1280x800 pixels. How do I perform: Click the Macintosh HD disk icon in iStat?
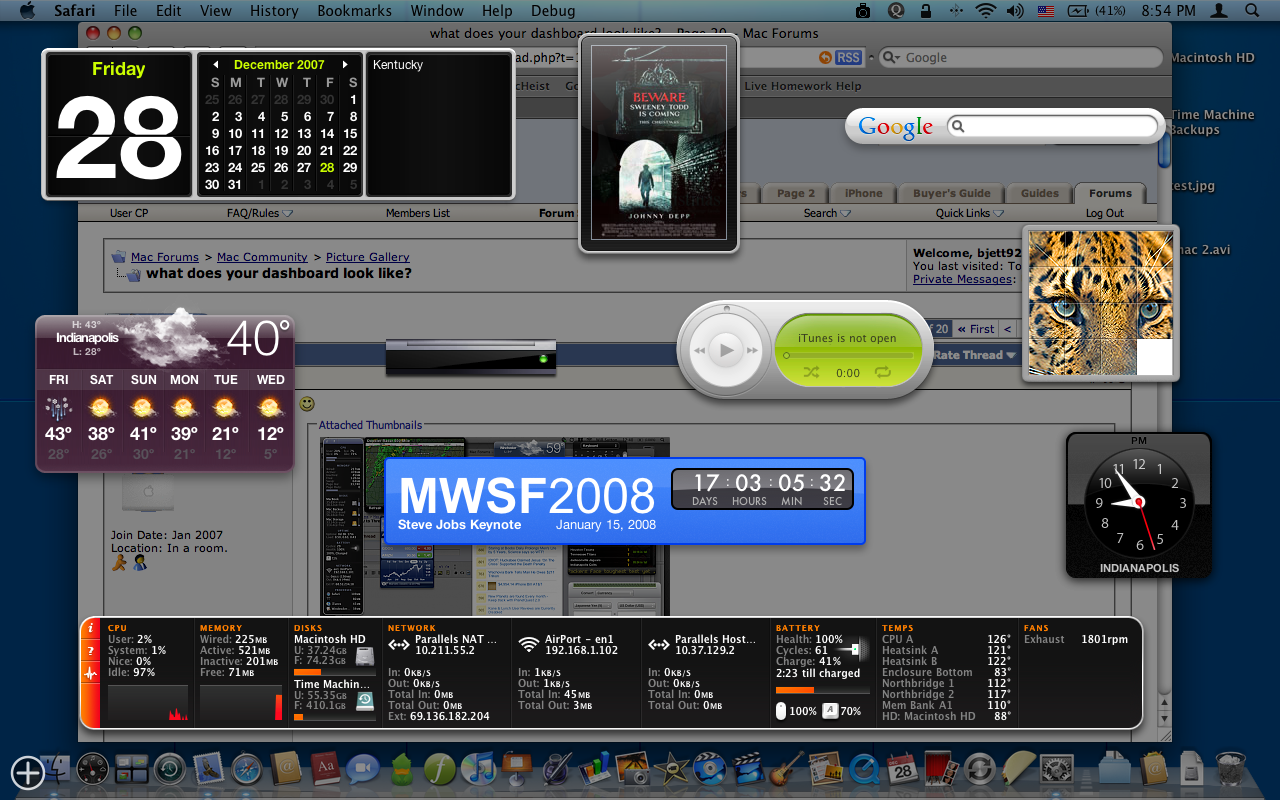tap(365, 656)
